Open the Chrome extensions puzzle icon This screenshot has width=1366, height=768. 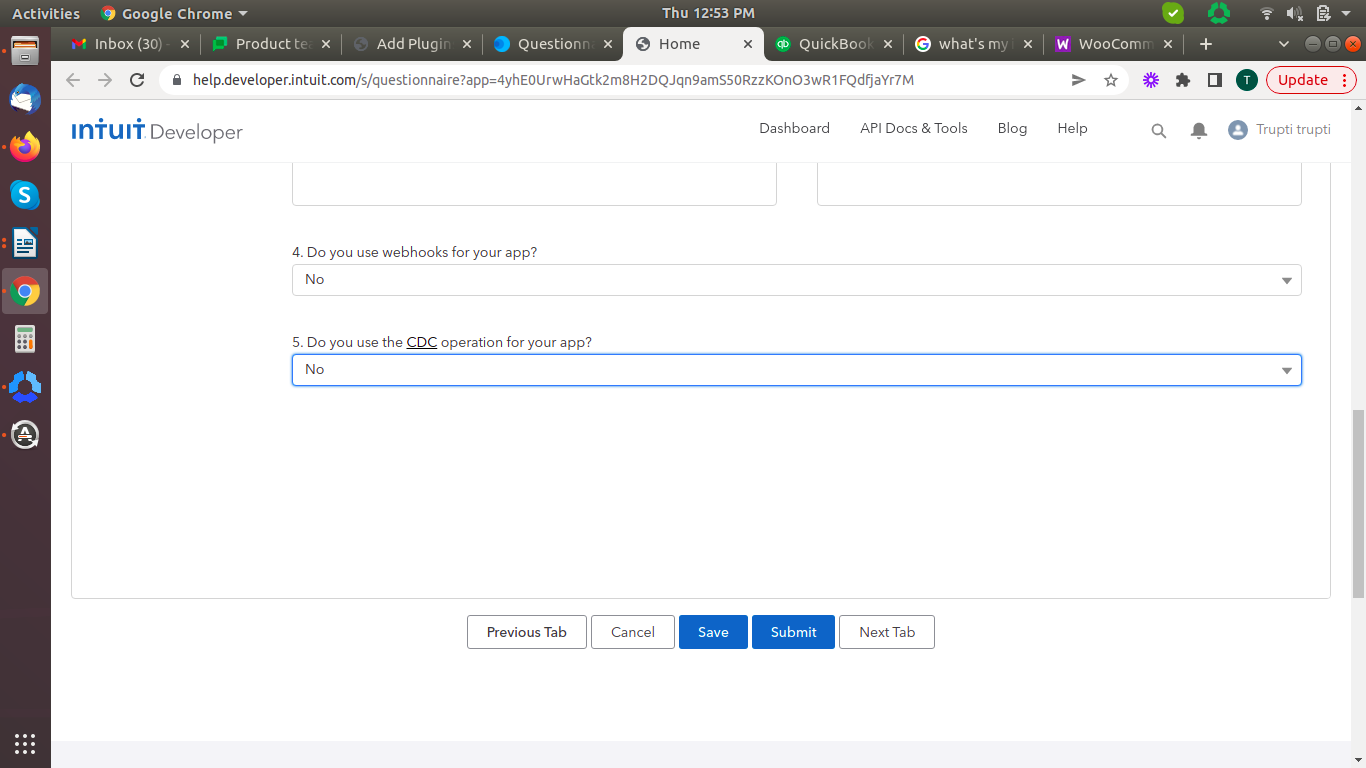[1183, 80]
